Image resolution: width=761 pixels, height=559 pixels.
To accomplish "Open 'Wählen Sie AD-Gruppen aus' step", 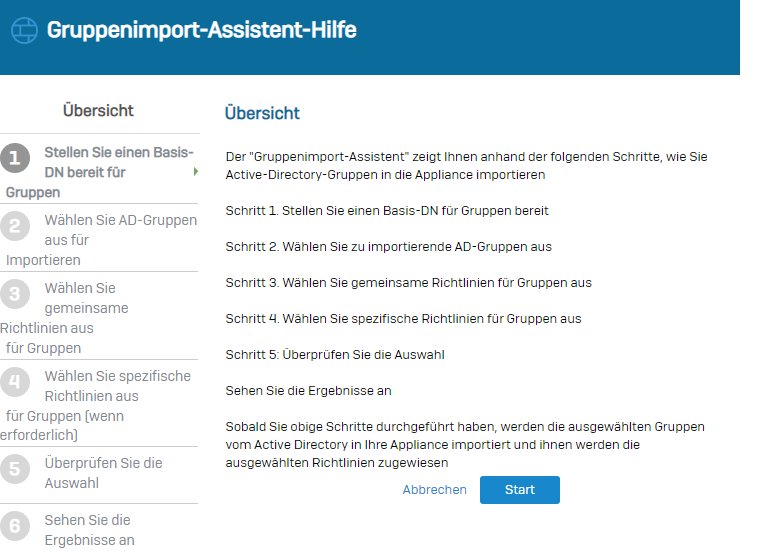I will point(99,240).
